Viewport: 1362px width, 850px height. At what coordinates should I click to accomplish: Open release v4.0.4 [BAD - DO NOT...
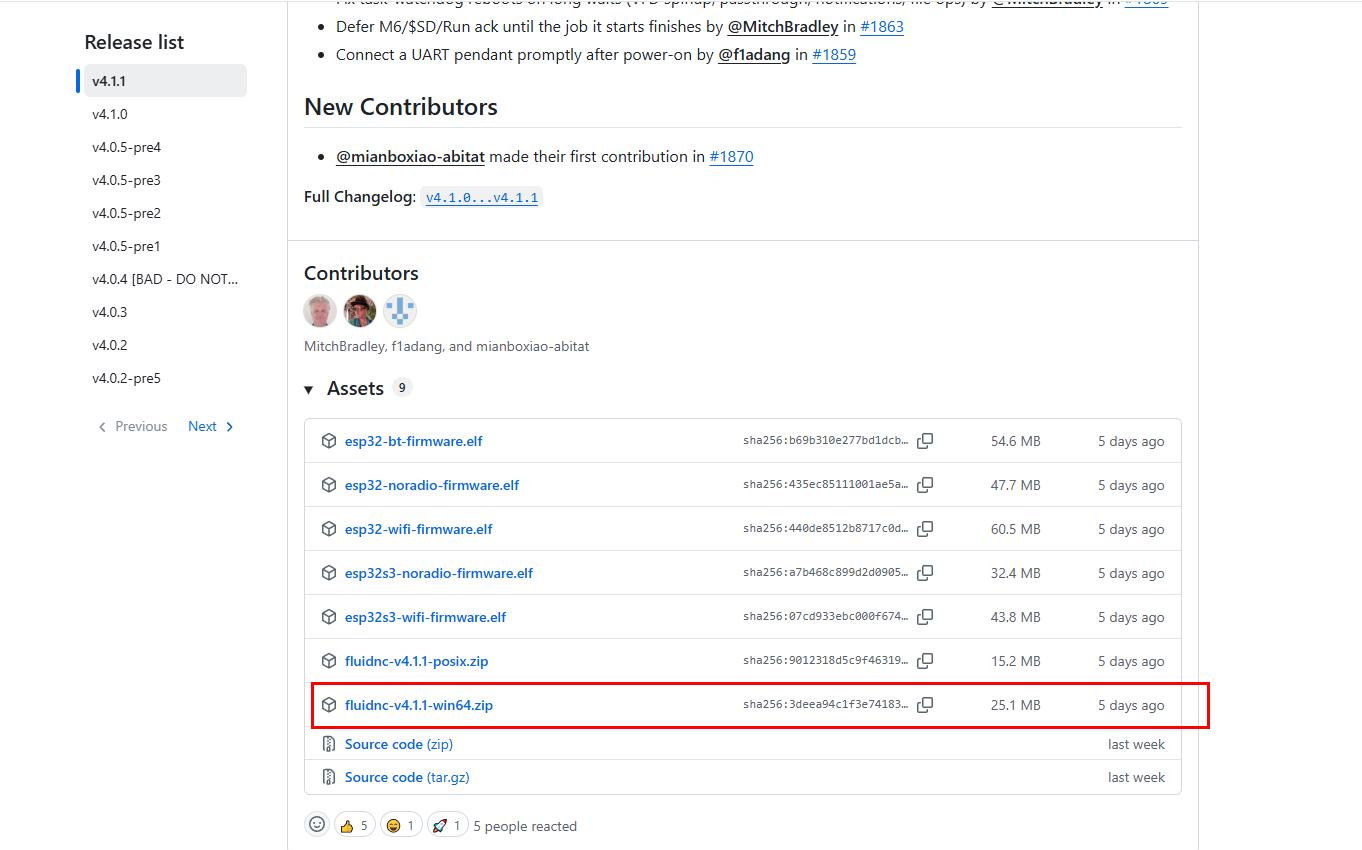(165, 279)
